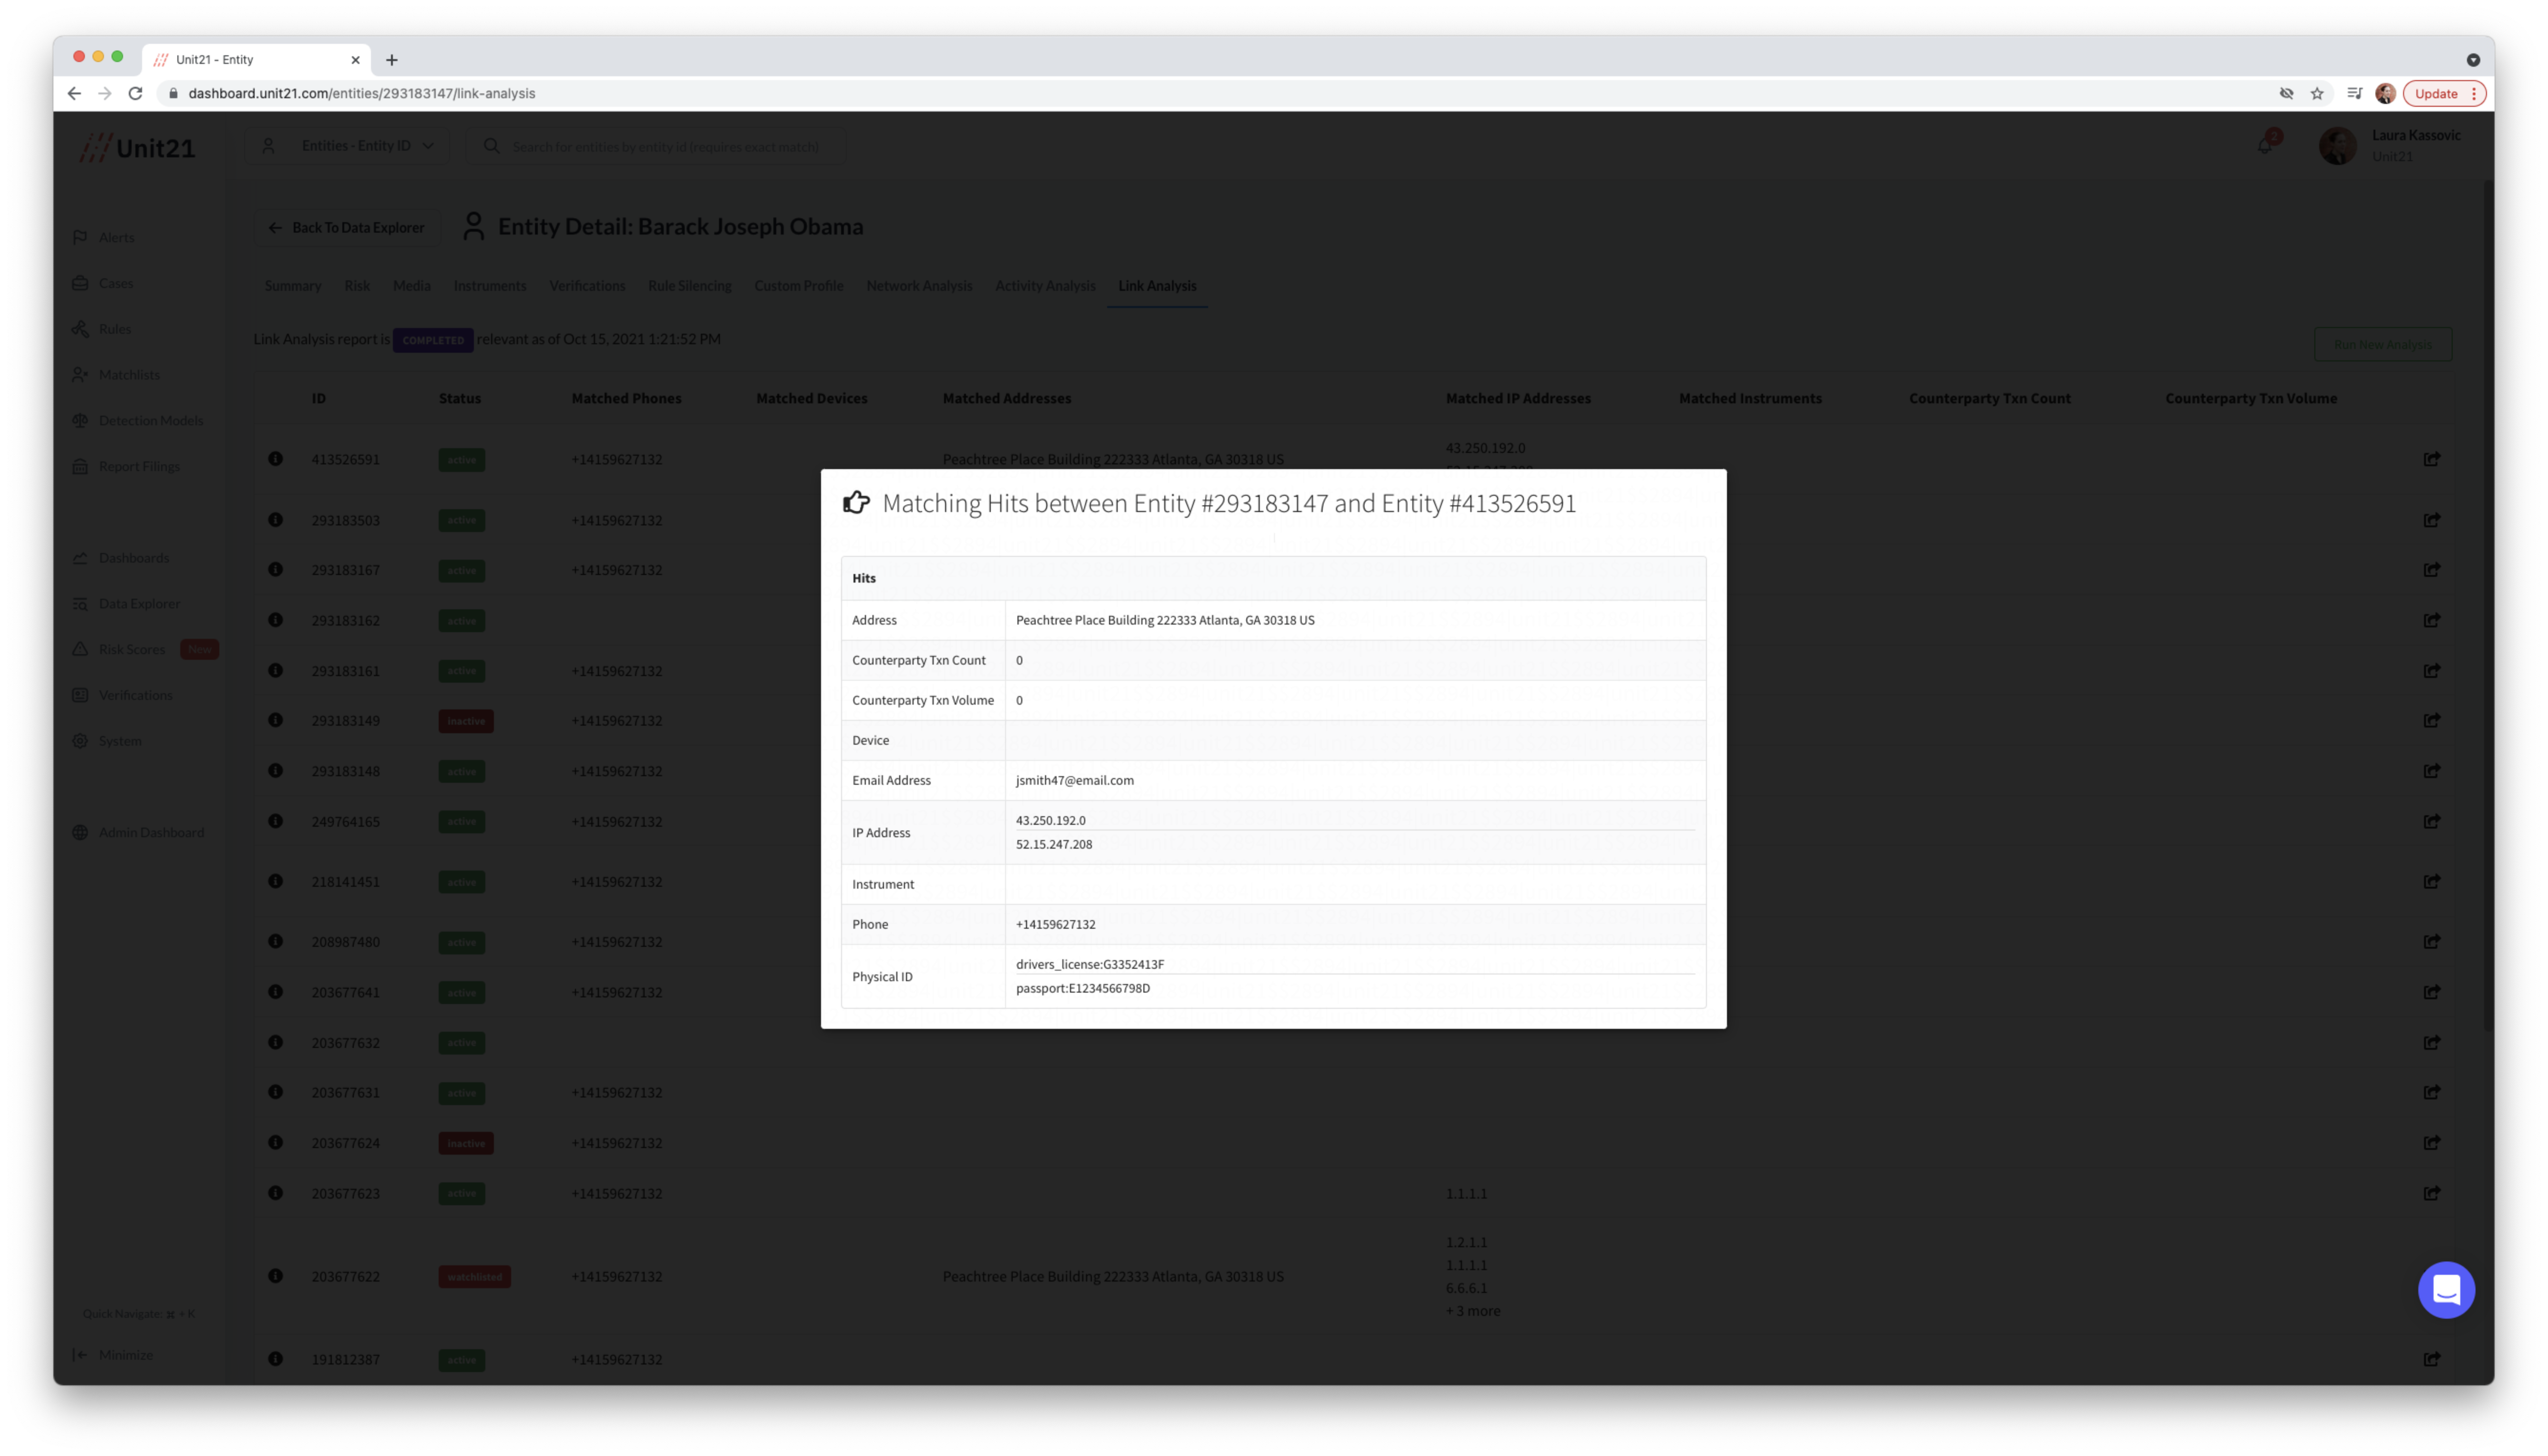This screenshot has height=1456, width=2548.
Task: Open the external link icon for entity 293183503
Action: click(x=2431, y=520)
